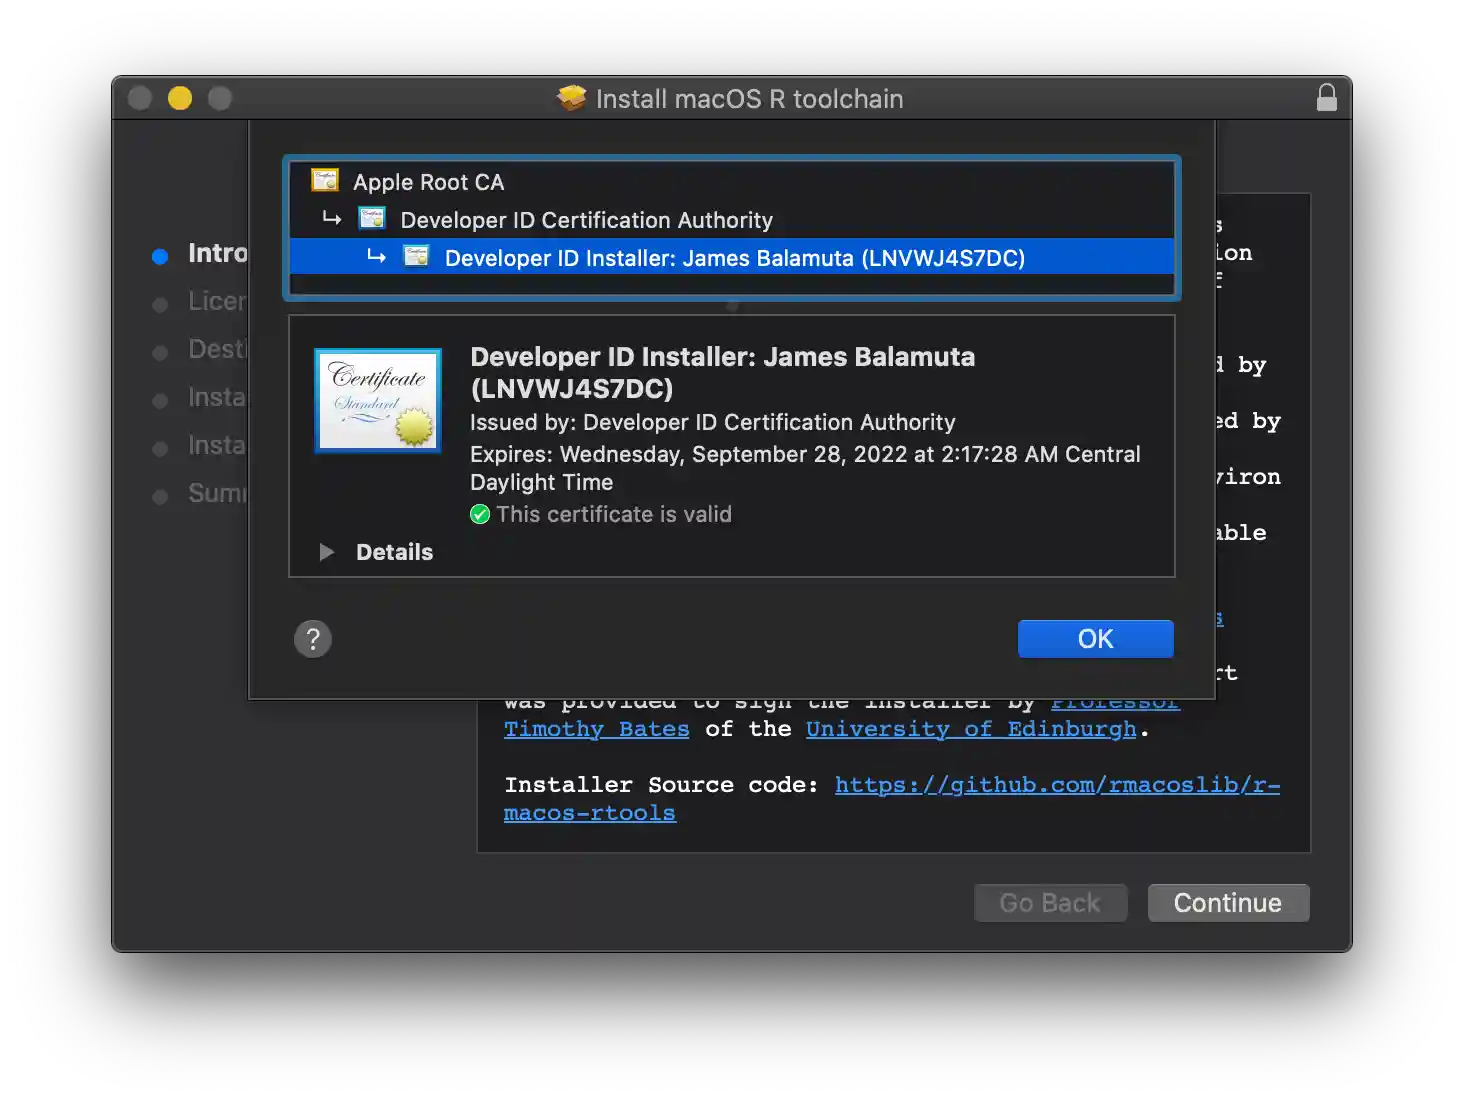Viewport: 1464px width, 1100px height.
Task: Click the Developer ID Certification Authority certificate icon
Action: coord(370,219)
